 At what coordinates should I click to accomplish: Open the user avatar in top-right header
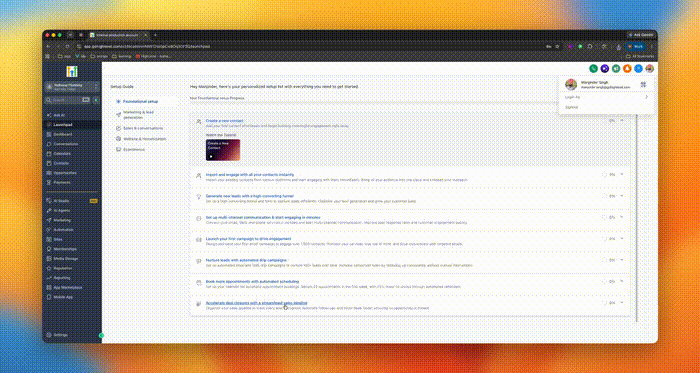pyautogui.click(x=650, y=68)
